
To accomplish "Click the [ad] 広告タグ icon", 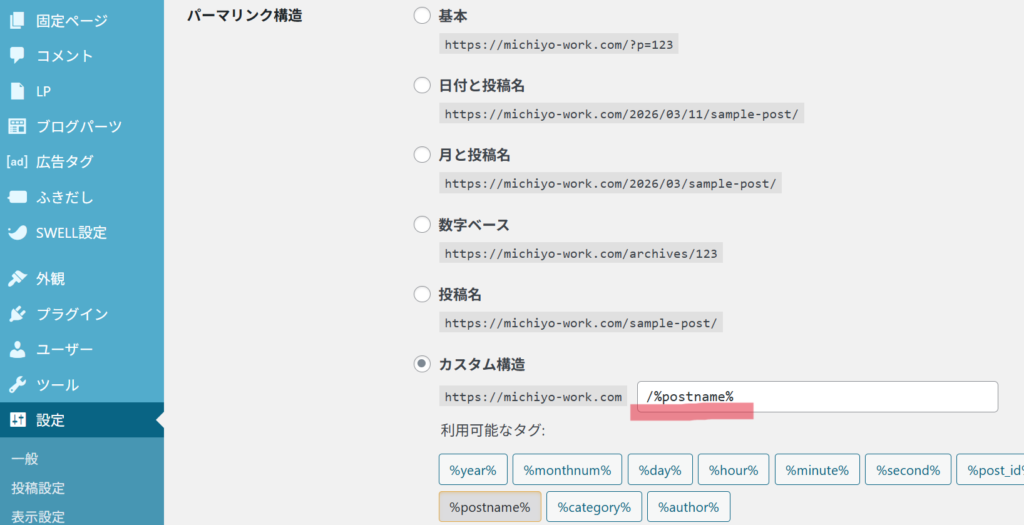I will (x=17, y=161).
